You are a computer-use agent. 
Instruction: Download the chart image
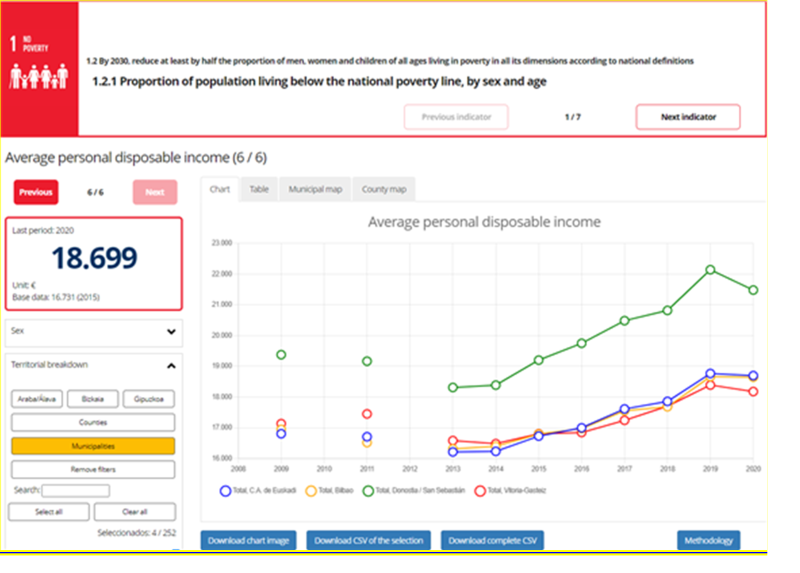pyautogui.click(x=249, y=541)
